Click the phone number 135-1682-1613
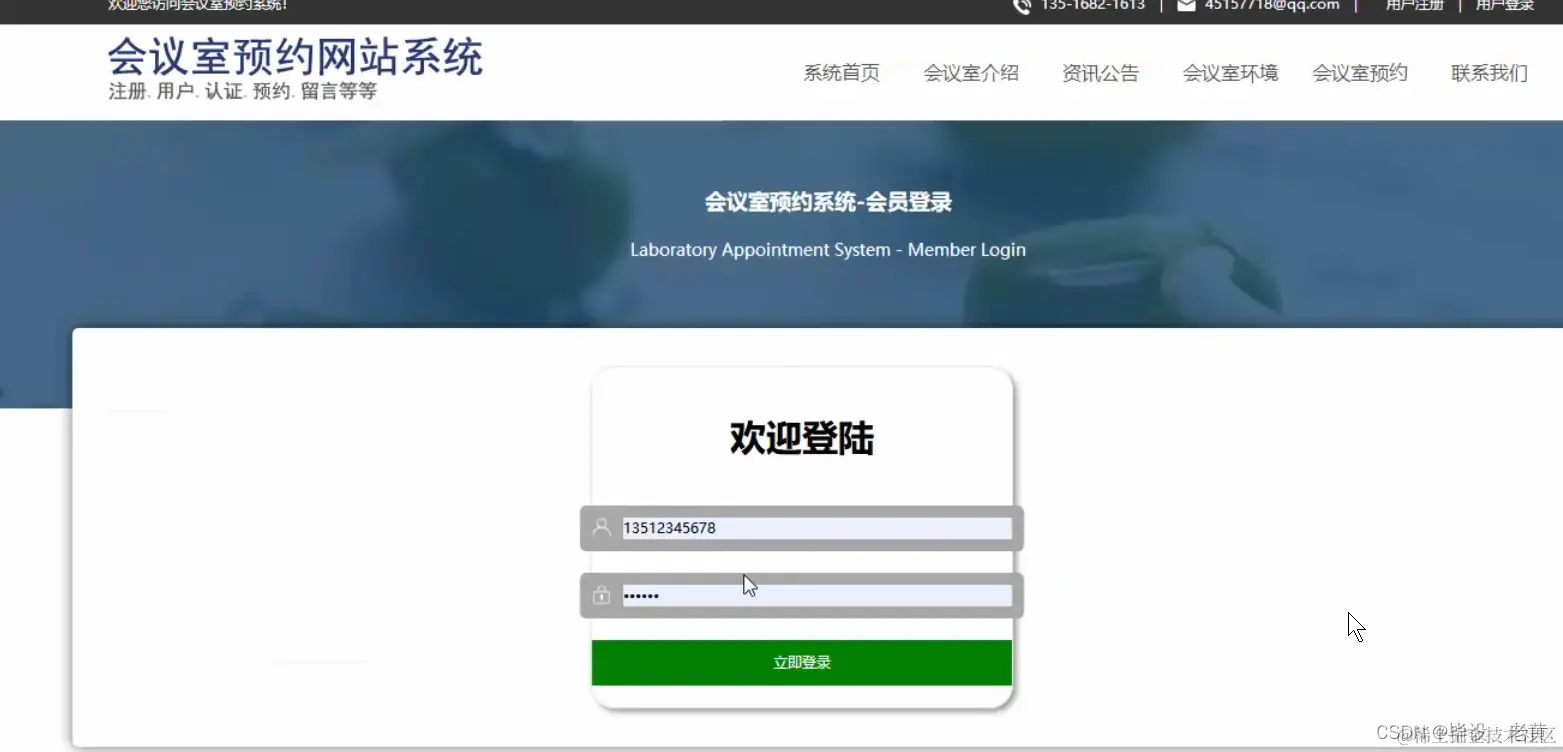The image size is (1563, 752). tap(1093, 6)
